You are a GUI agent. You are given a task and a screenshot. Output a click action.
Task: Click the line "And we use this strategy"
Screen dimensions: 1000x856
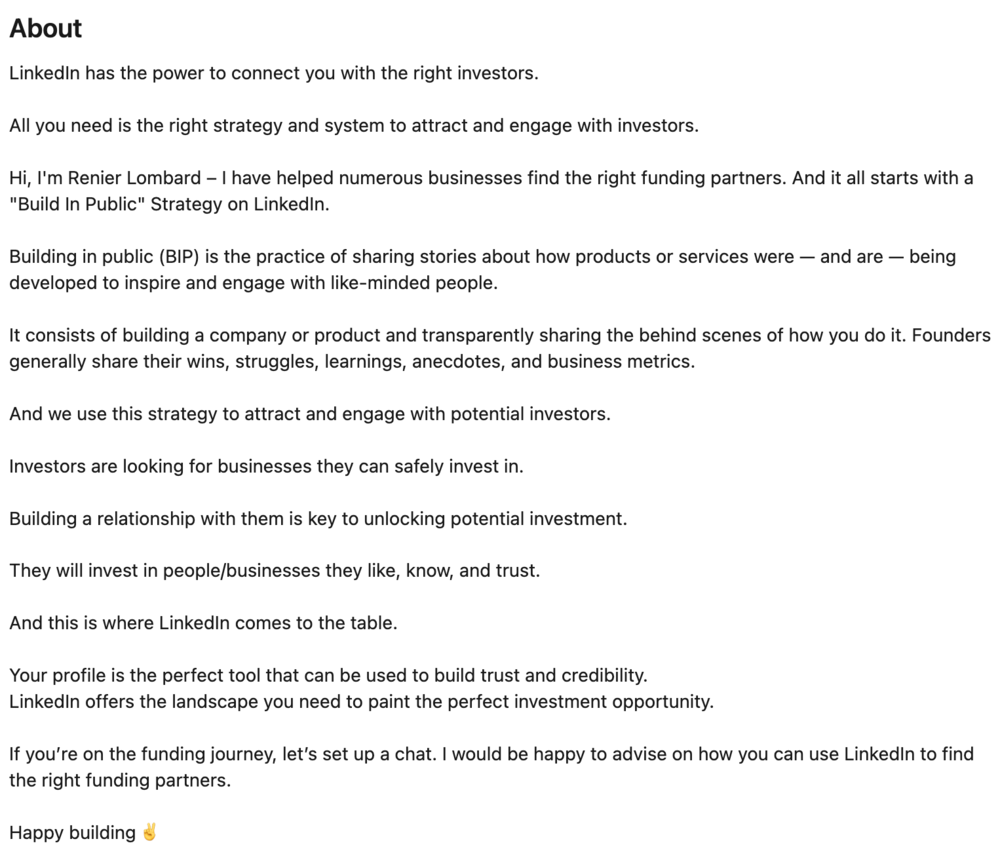pos(309,413)
